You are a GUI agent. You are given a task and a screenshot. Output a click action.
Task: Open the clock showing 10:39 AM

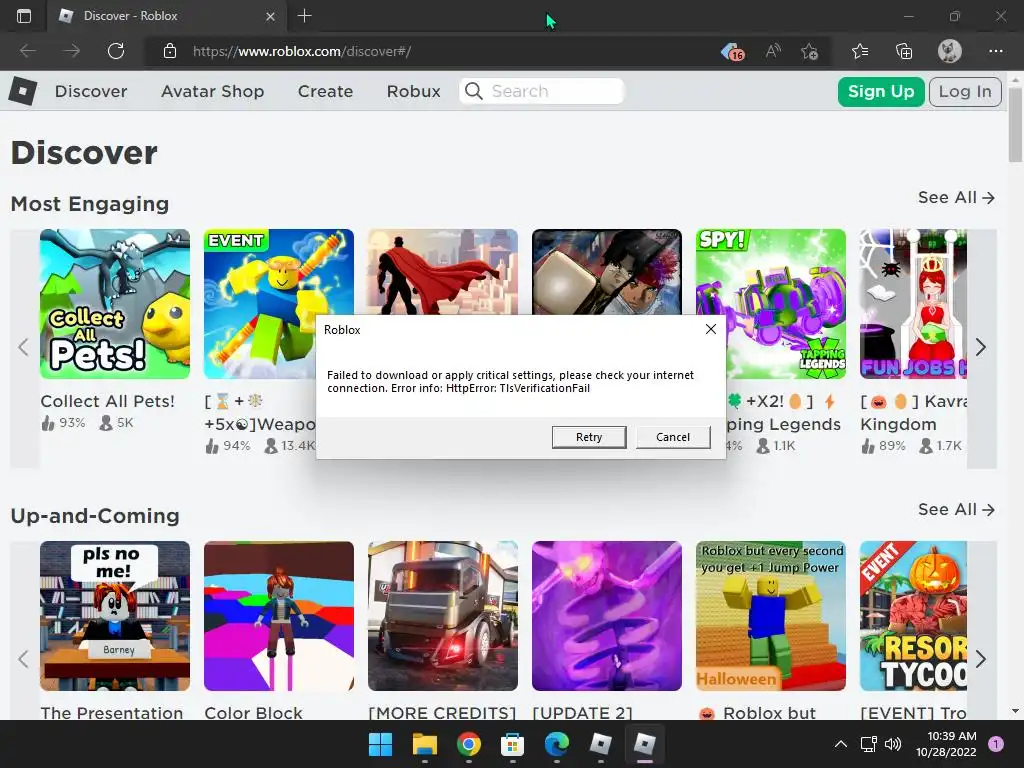click(946, 744)
